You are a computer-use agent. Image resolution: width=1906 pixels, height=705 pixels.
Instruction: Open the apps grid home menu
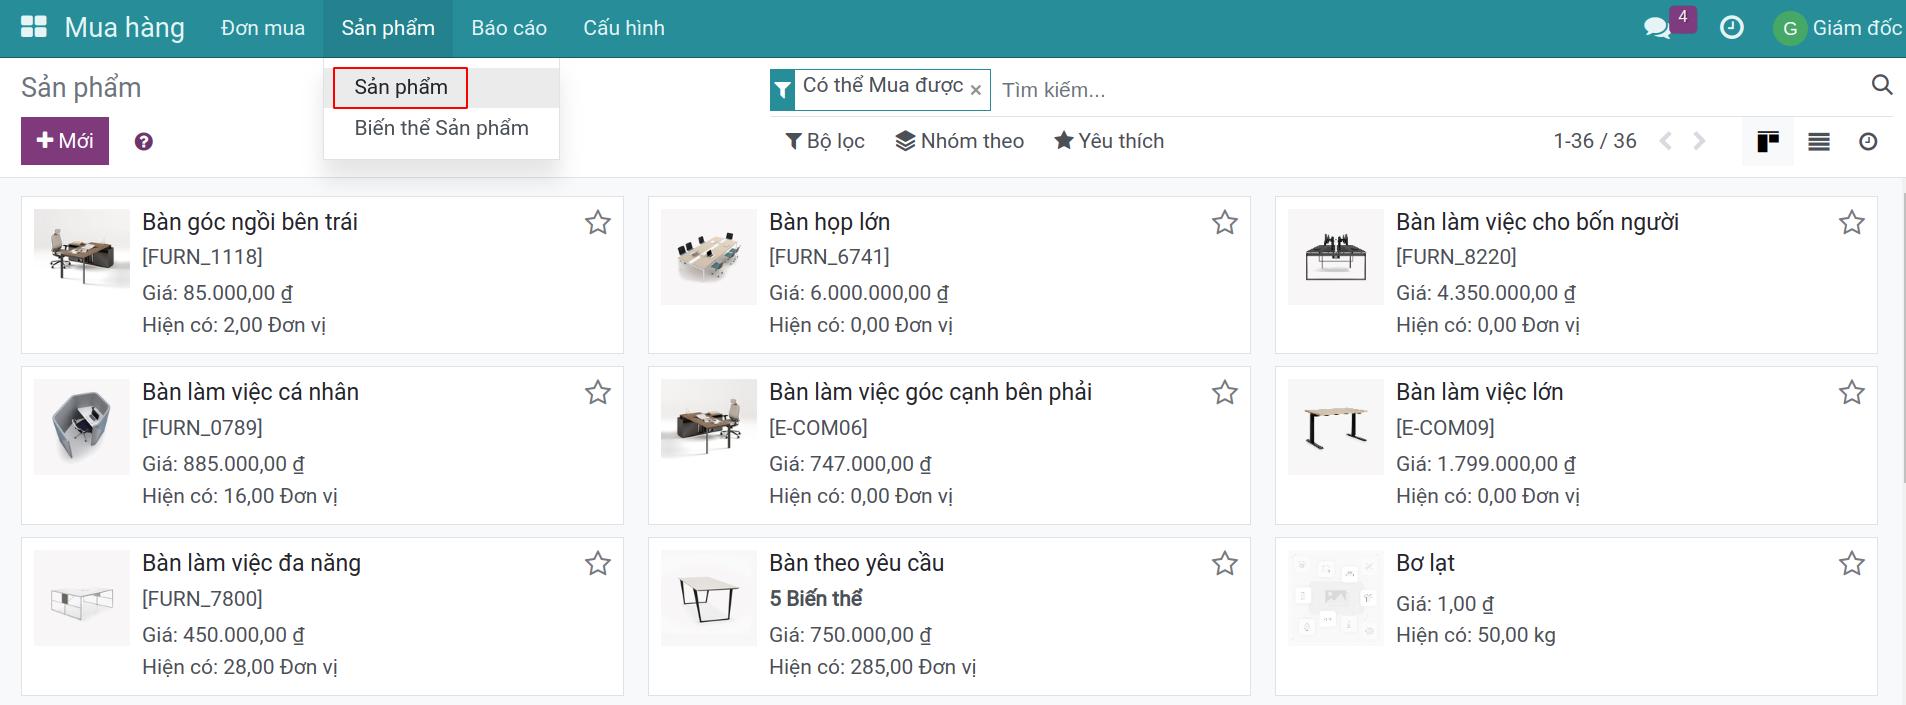click(x=34, y=28)
